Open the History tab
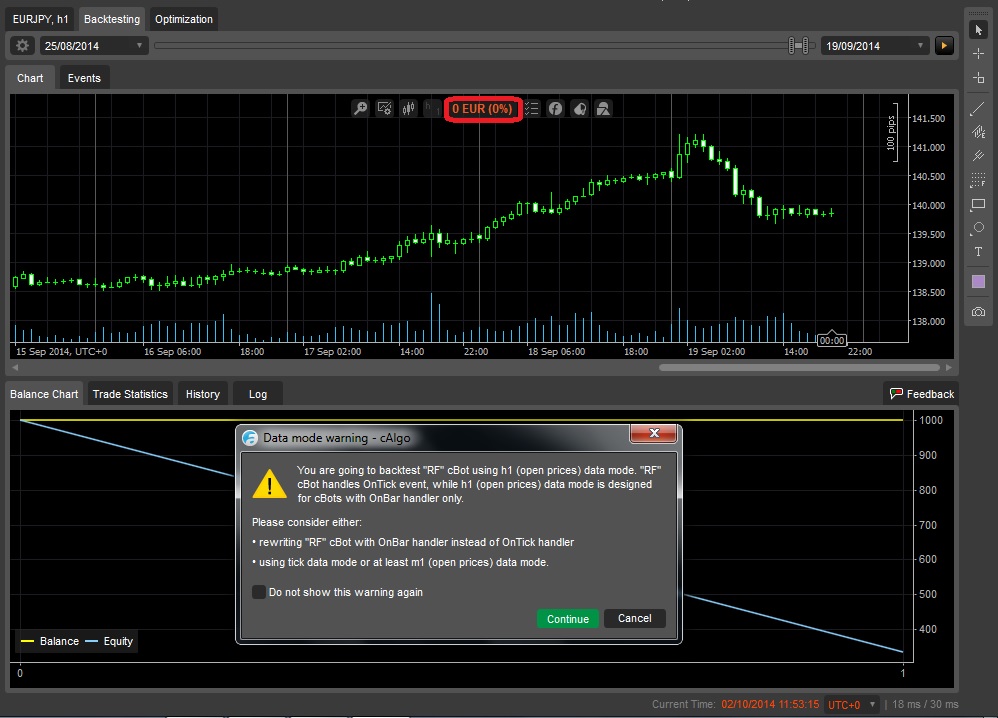998x718 pixels. click(x=202, y=394)
